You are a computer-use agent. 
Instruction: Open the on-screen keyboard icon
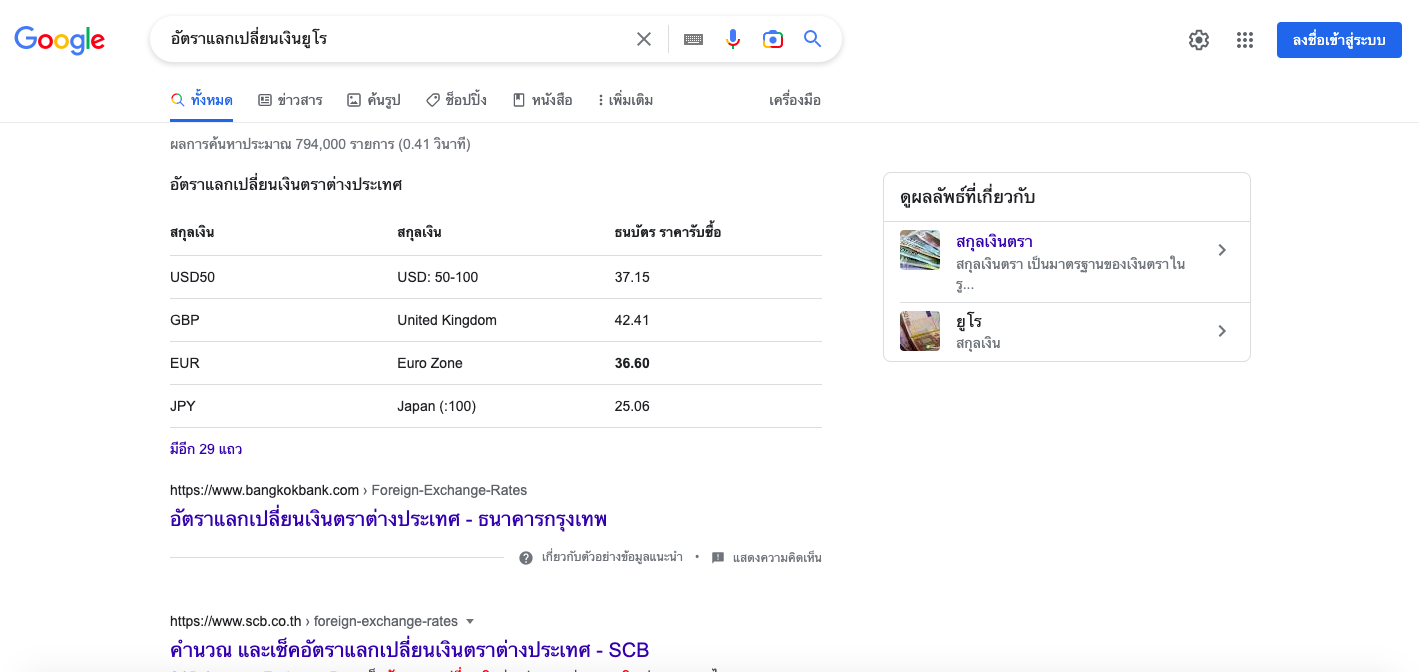click(x=693, y=39)
